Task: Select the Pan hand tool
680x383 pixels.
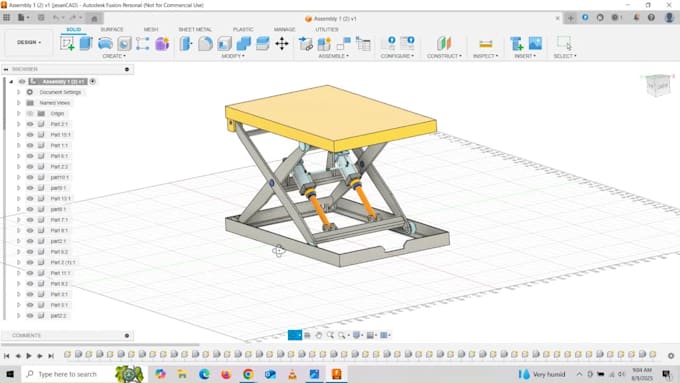Action: click(x=319, y=335)
